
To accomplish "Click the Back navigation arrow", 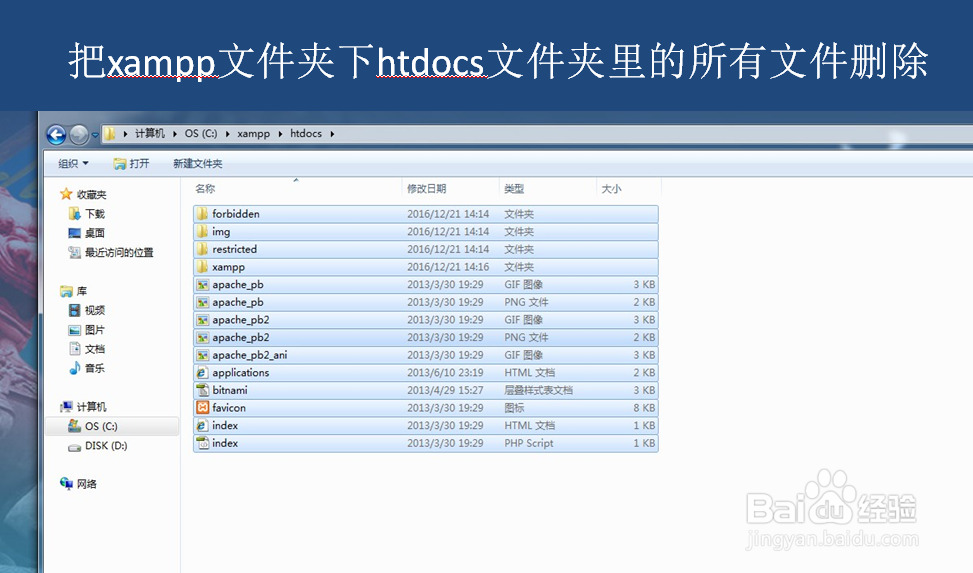I will [56, 134].
